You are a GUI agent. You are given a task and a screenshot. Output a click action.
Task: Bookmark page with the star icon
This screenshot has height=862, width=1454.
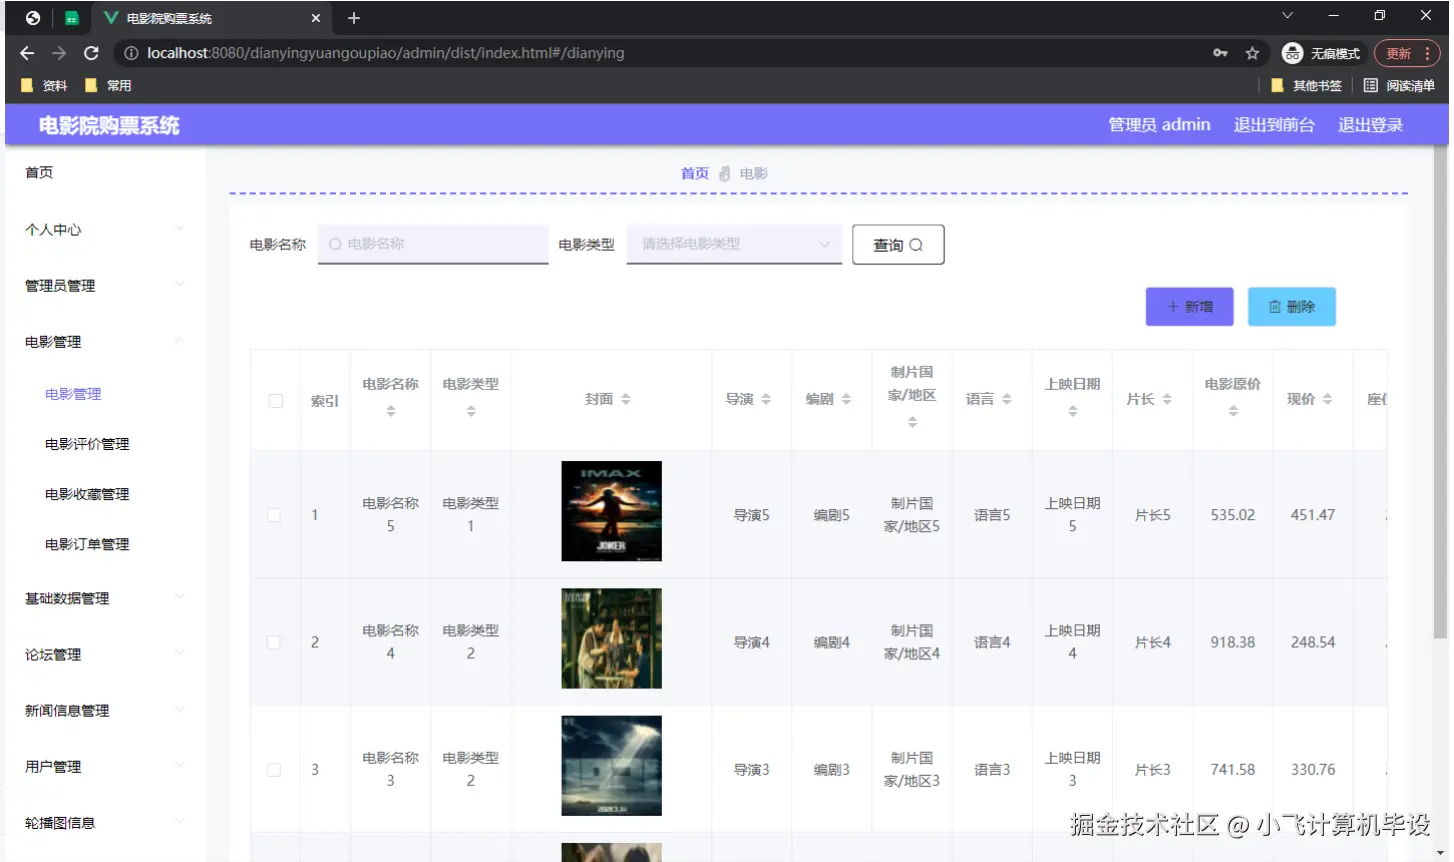[x=1252, y=53]
